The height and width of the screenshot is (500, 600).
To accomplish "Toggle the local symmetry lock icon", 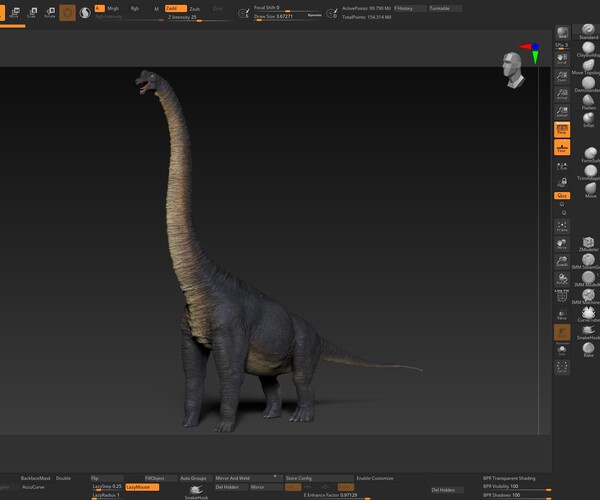I will click(562, 182).
